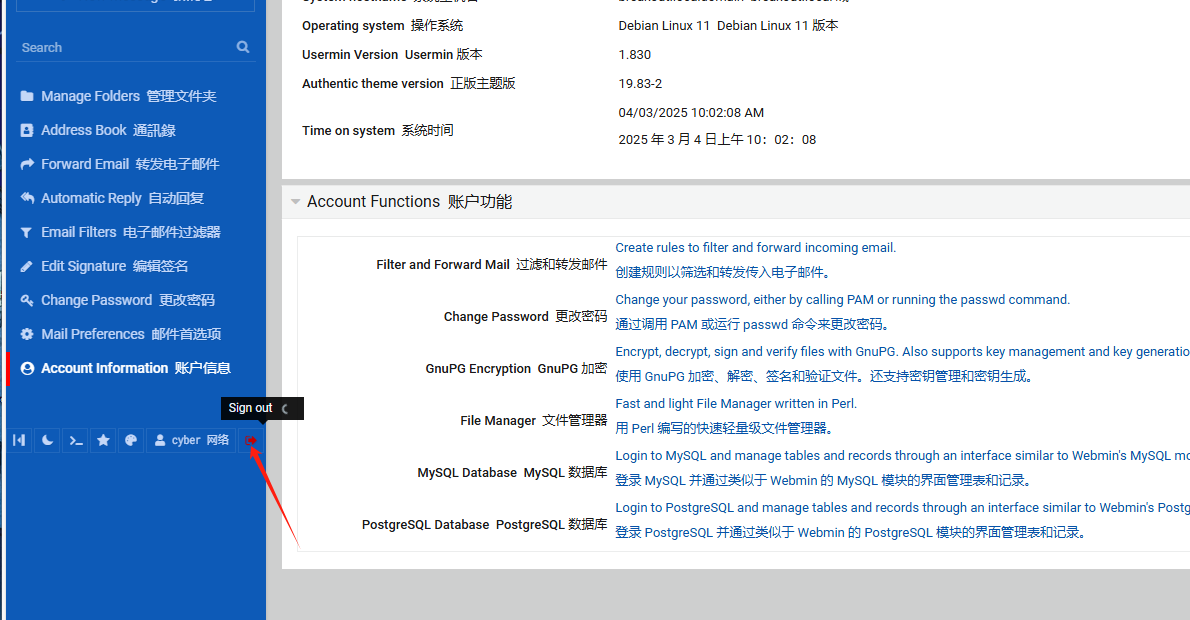The width and height of the screenshot is (1190, 620).
Task: Open Email Filters menu item
Action: click(x=131, y=232)
